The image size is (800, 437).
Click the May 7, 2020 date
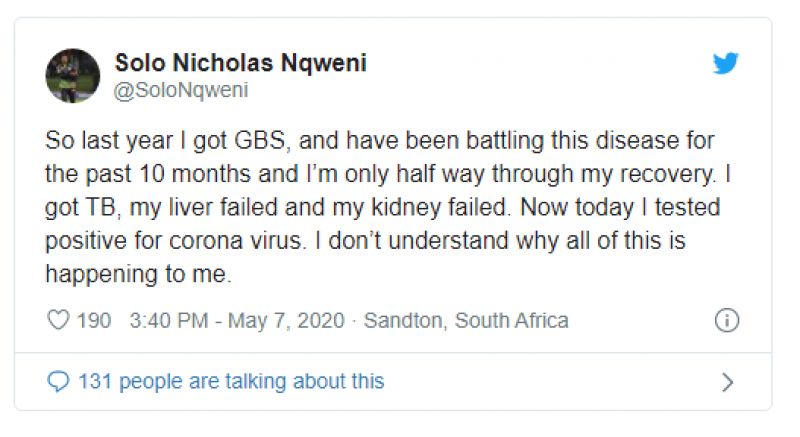coord(286,321)
